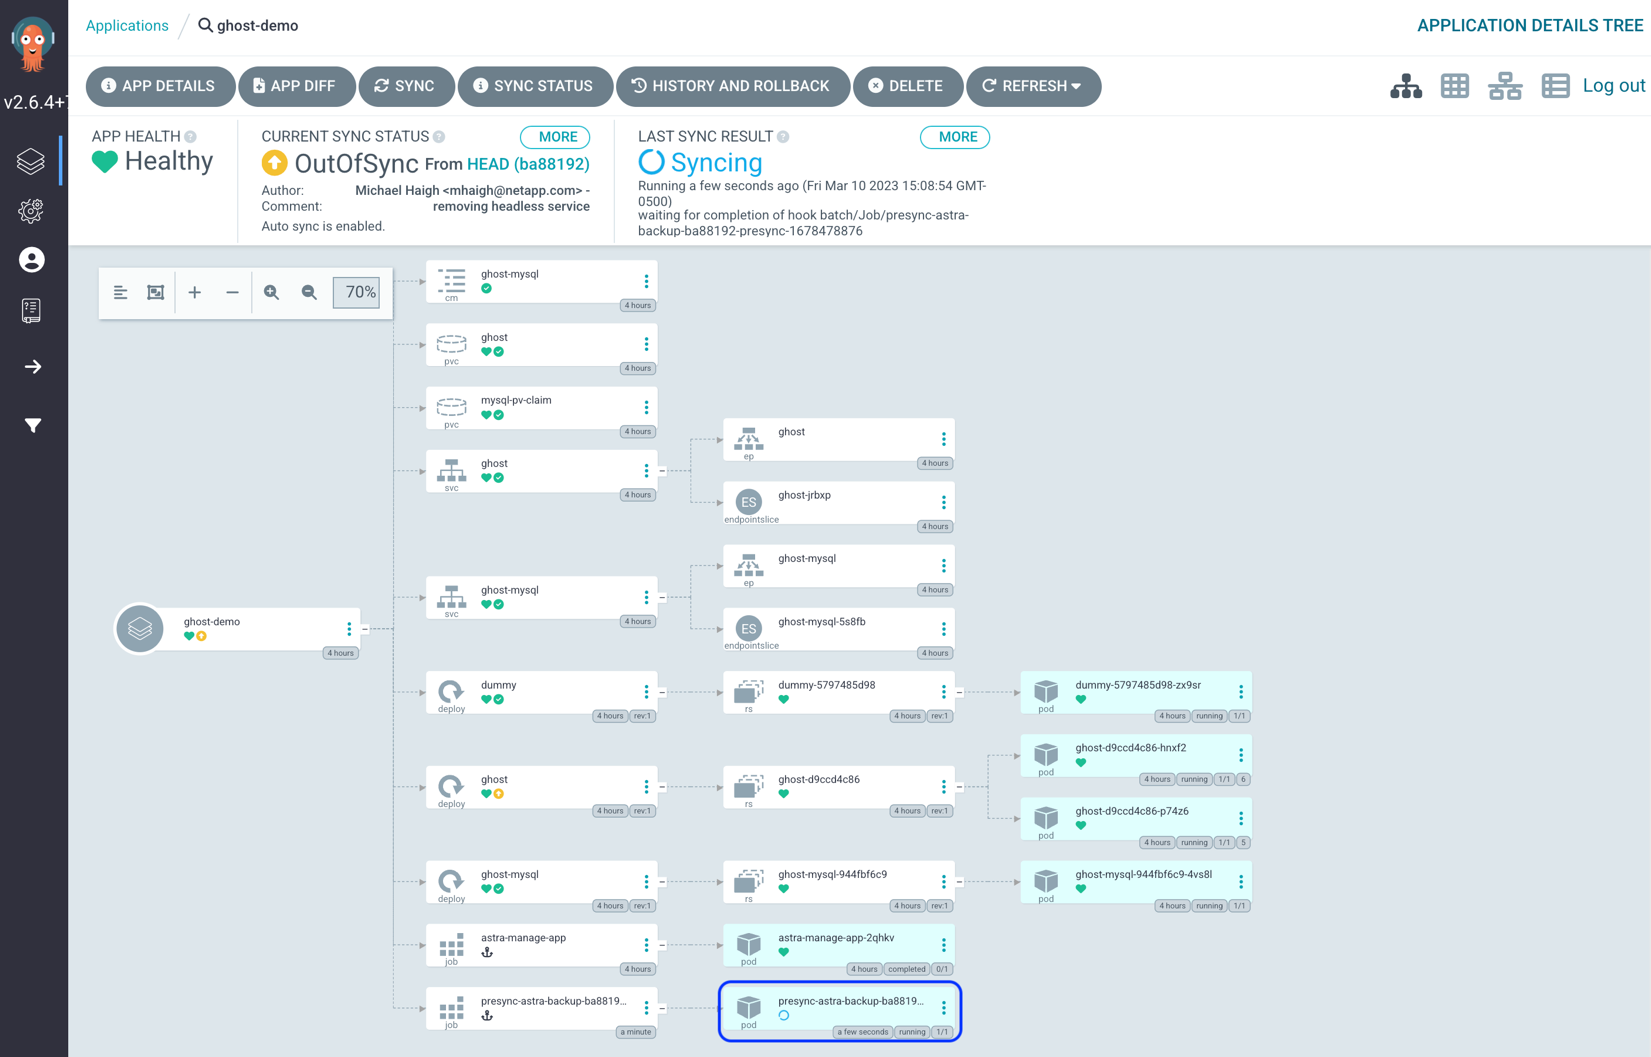This screenshot has width=1651, height=1057.
Task: Open HISTORY AND ROLLBACK
Action: click(x=732, y=86)
